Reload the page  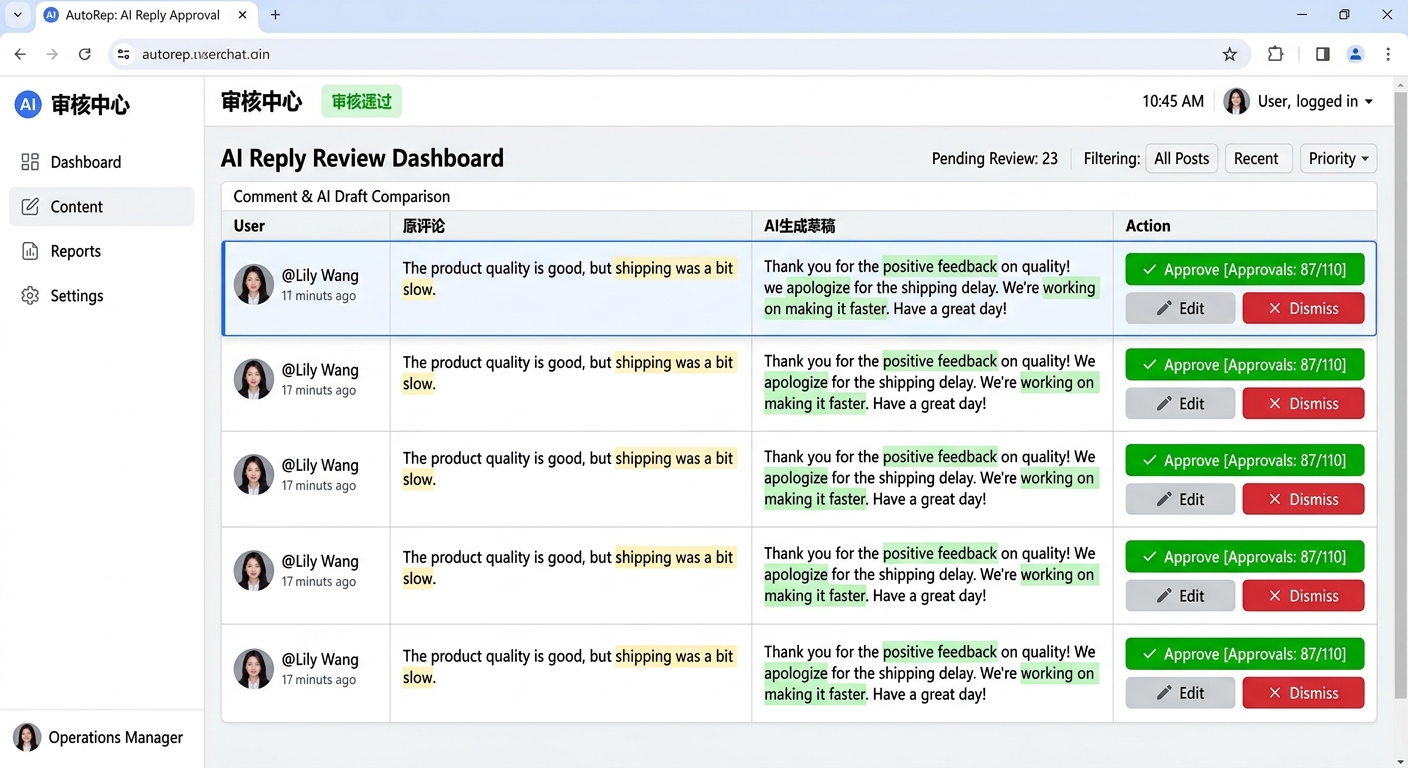coord(85,54)
